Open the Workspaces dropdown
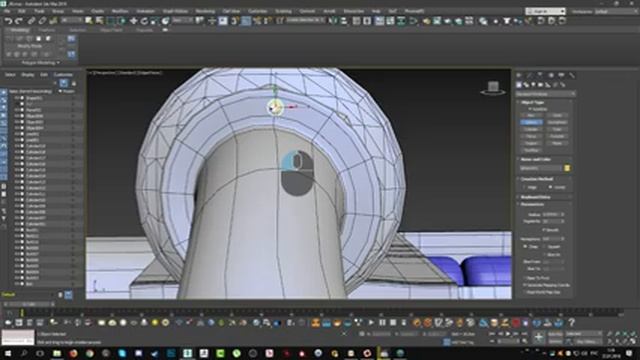Image resolution: width=640 pixels, height=360 pixels. pyautogui.click(x=615, y=11)
